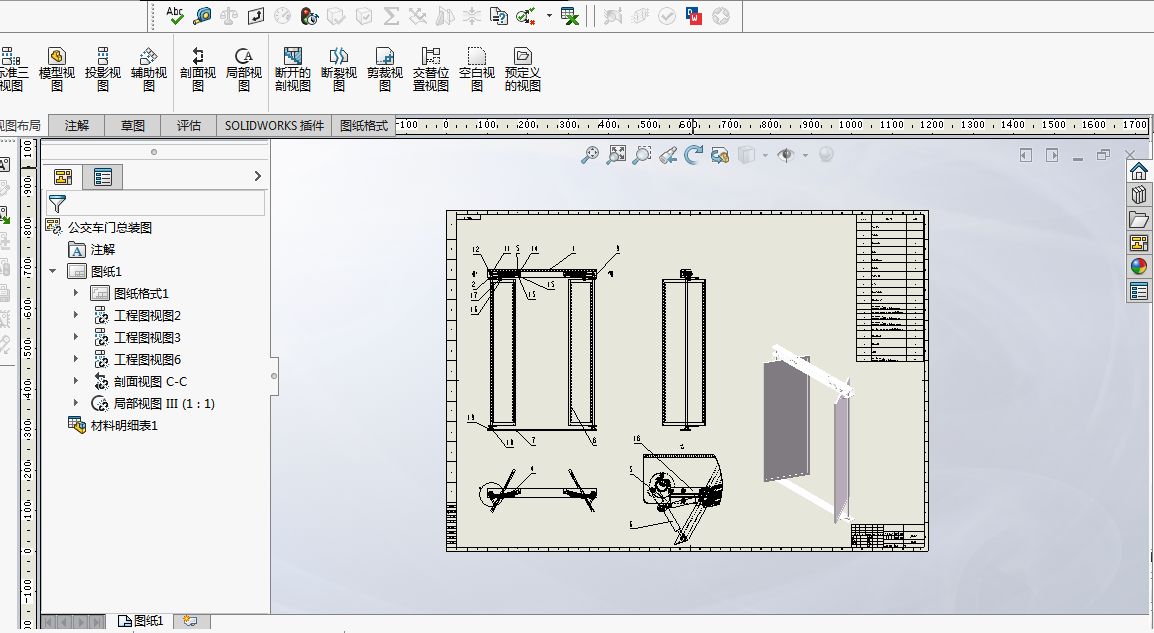Viewport: 1154px width, 633px height.
Task: Select the 图纸1 sheet tab at bottom
Action: 141,621
